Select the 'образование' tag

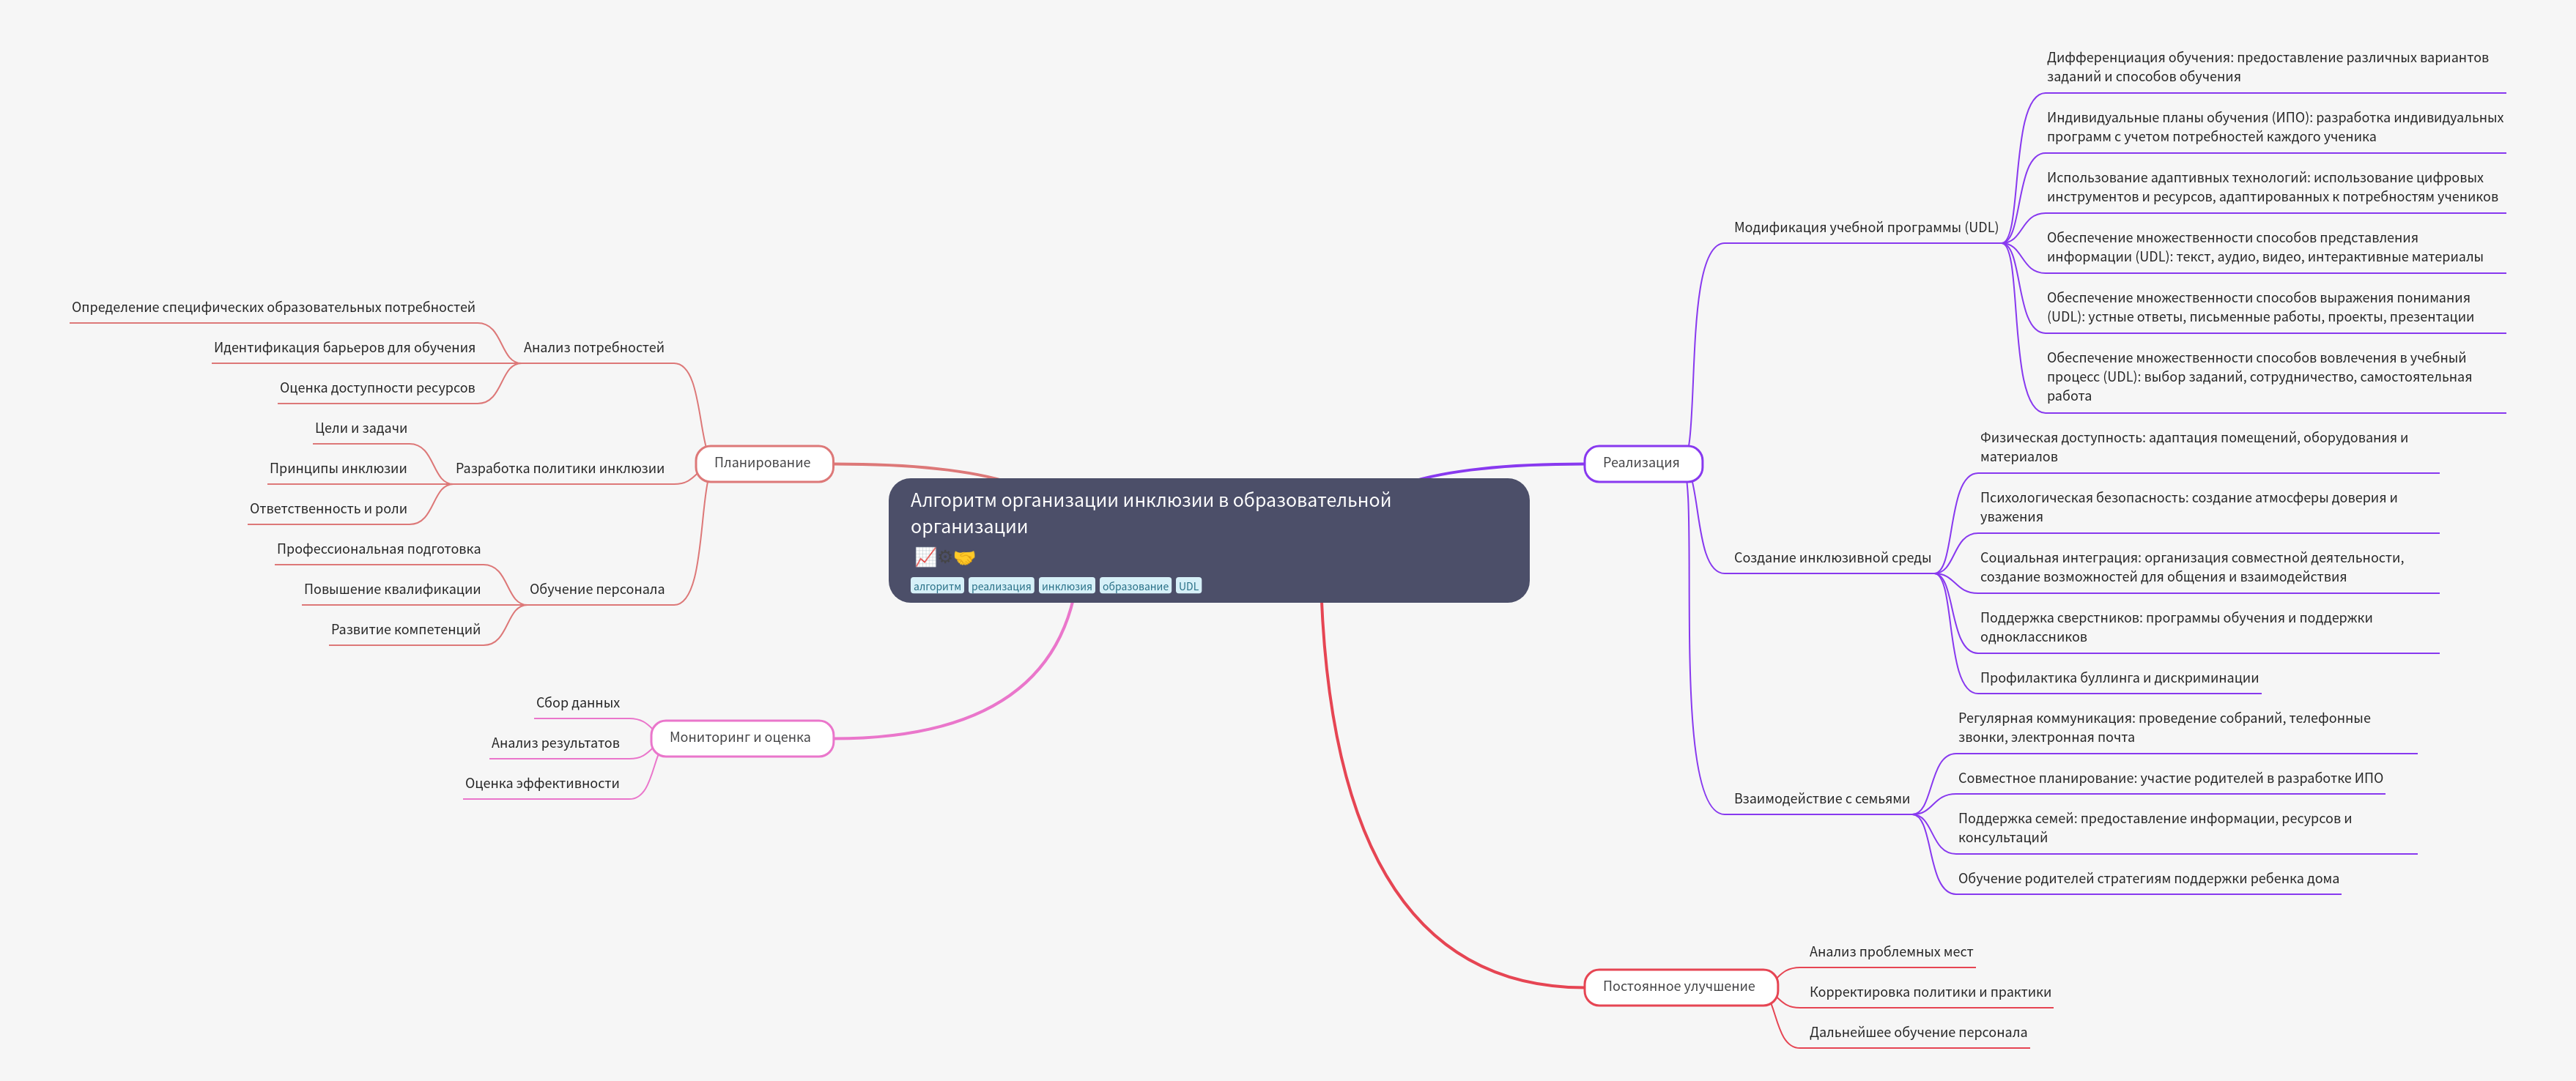click(1135, 586)
